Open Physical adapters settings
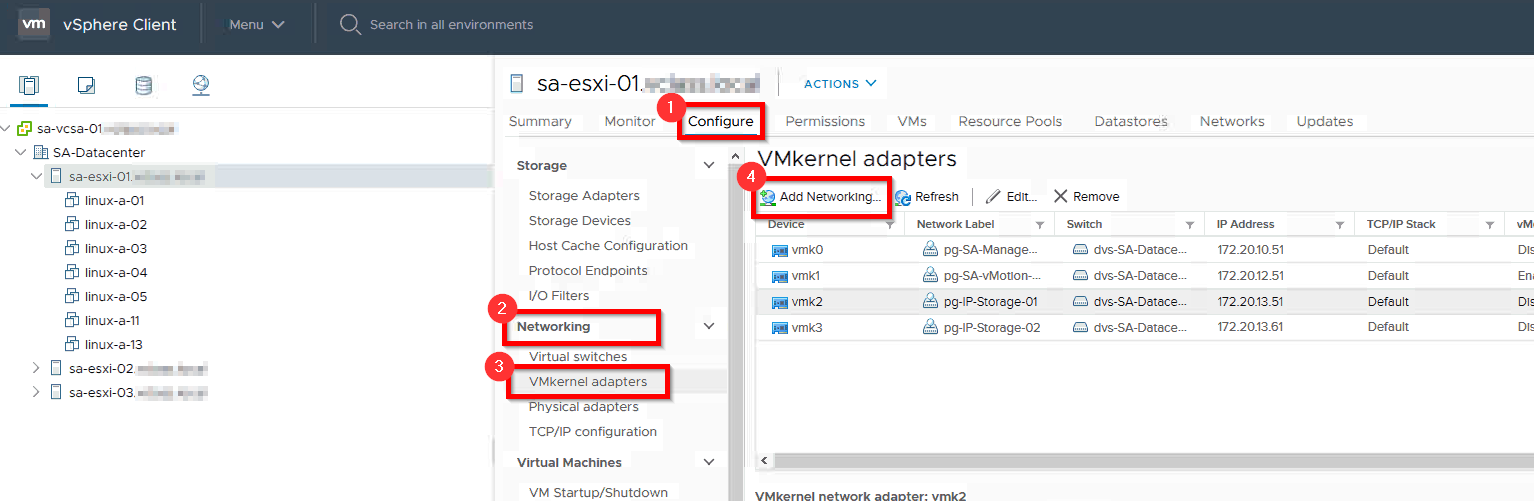This screenshot has width=1534, height=501. (x=584, y=406)
